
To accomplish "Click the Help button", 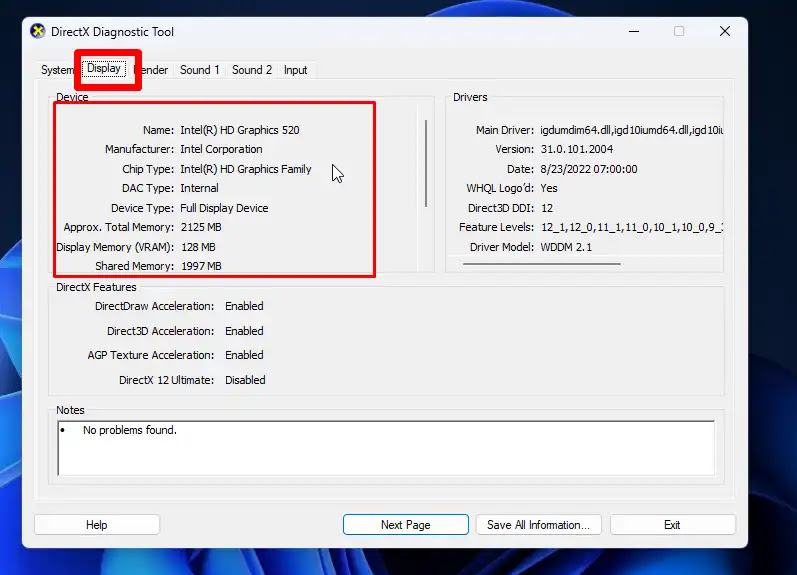I will 97,525.
